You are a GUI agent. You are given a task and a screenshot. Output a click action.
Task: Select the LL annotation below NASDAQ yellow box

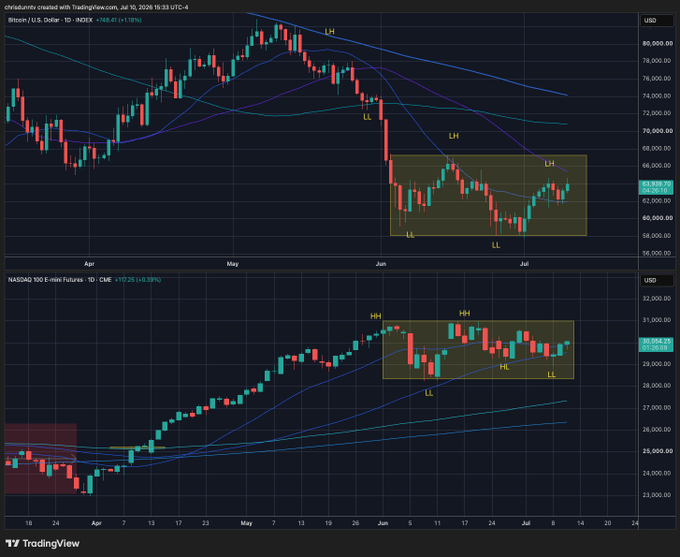pyautogui.click(x=429, y=393)
